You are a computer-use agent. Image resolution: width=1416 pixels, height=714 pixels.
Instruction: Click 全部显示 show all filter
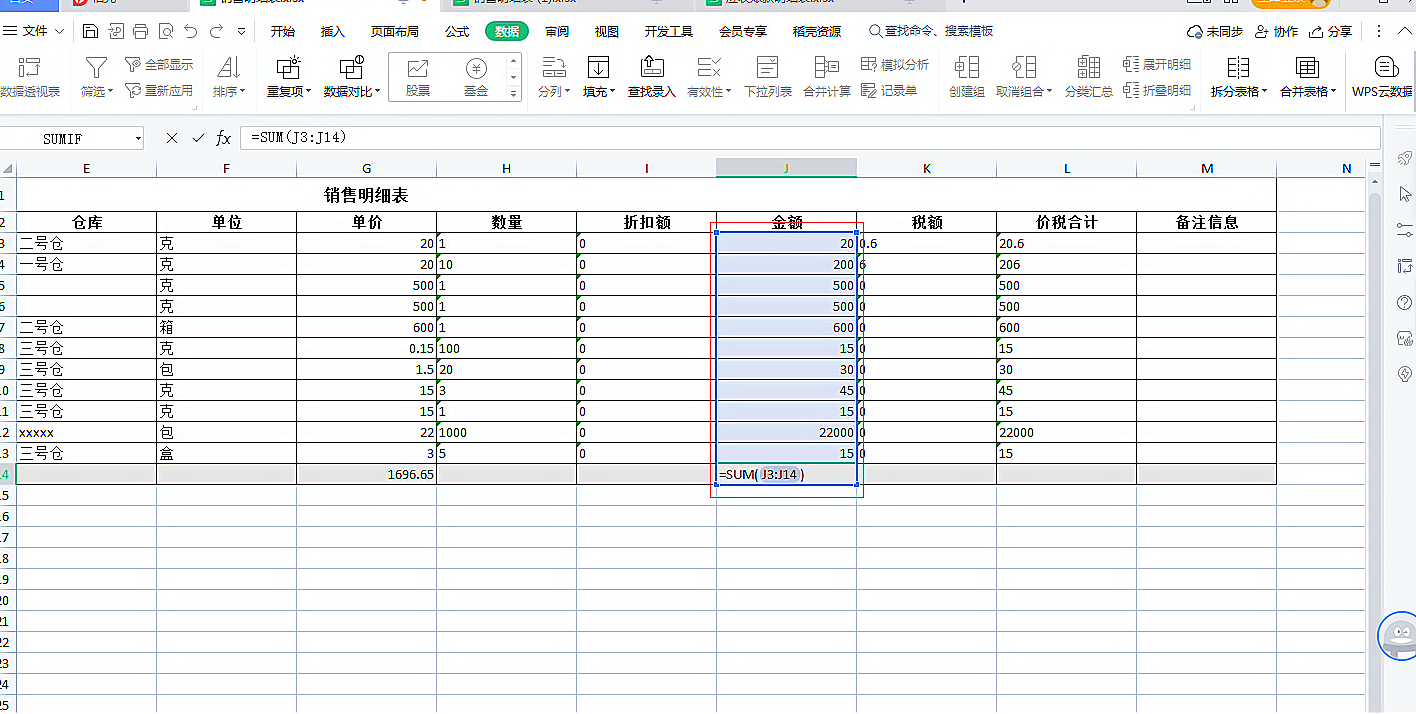pos(159,65)
